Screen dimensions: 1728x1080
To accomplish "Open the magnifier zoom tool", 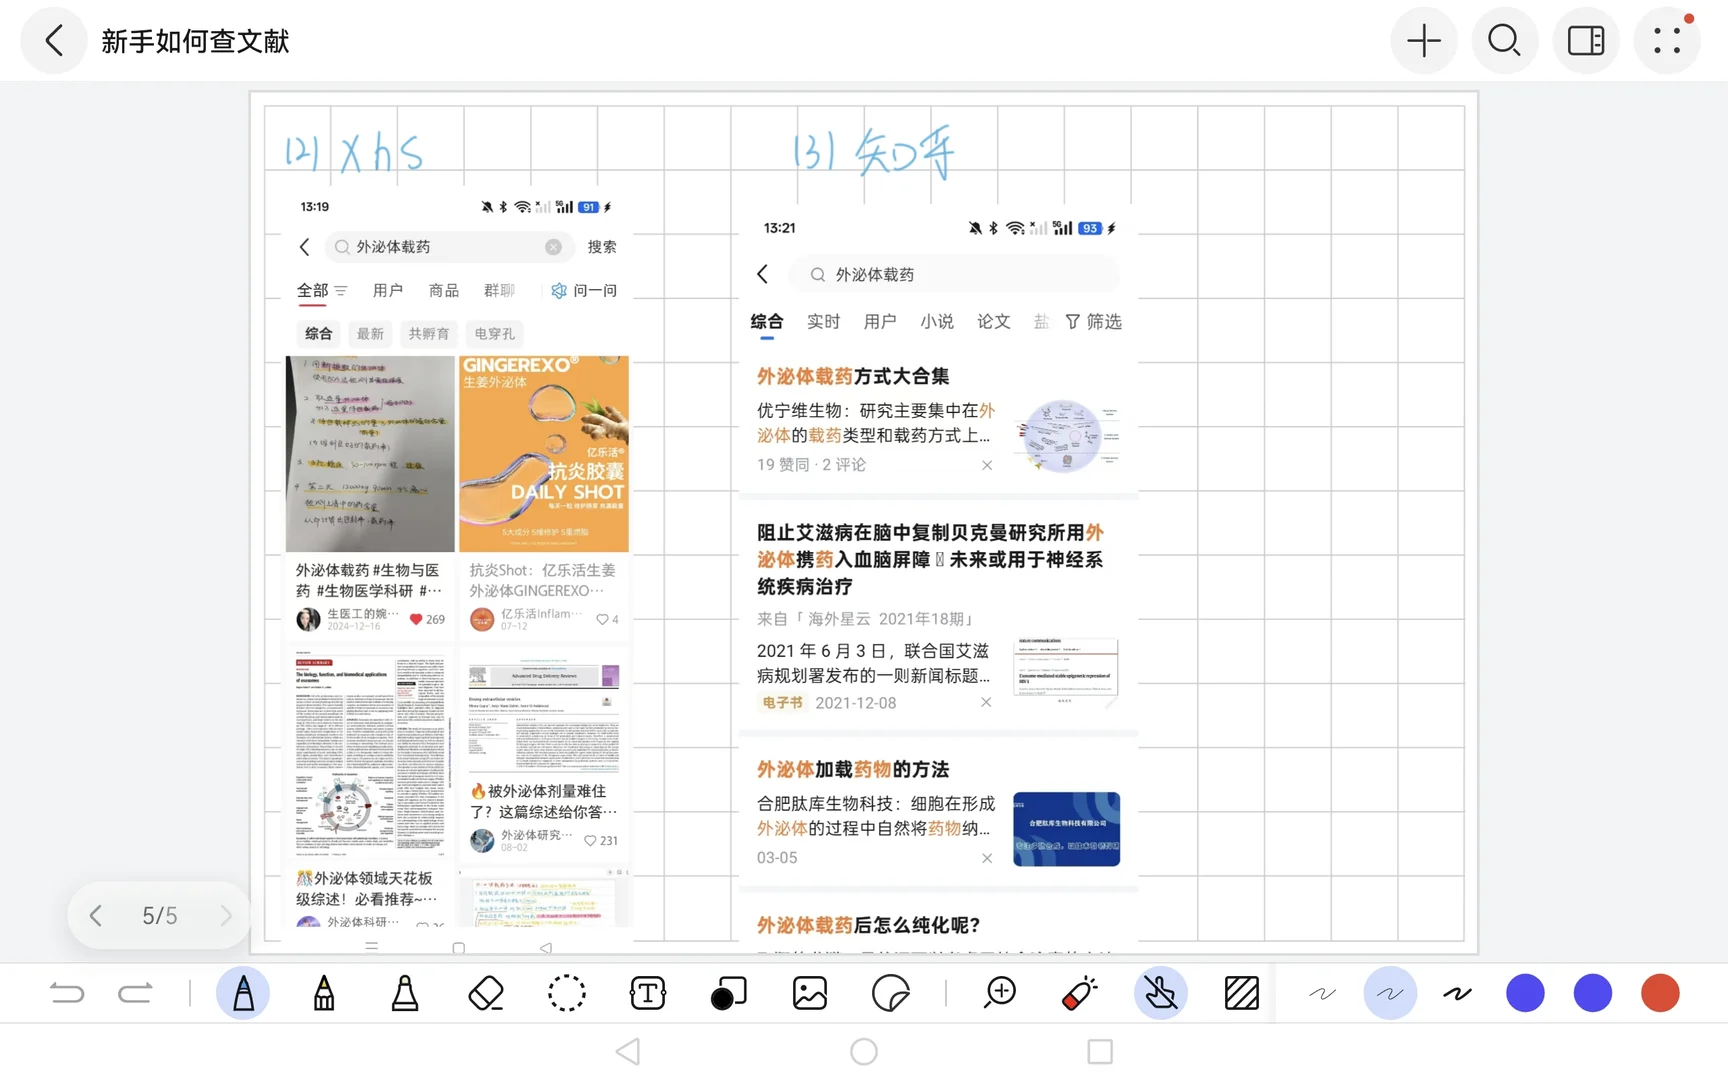I will click(1000, 993).
